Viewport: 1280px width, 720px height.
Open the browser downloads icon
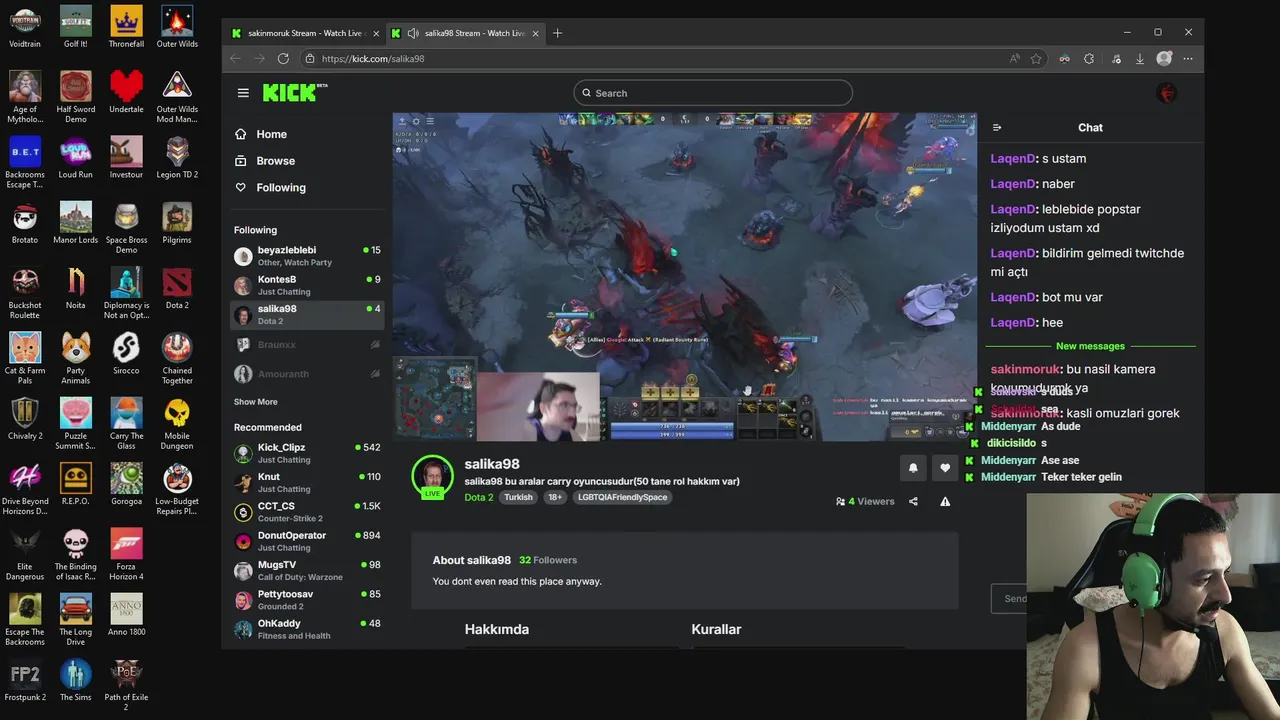click(x=1139, y=59)
